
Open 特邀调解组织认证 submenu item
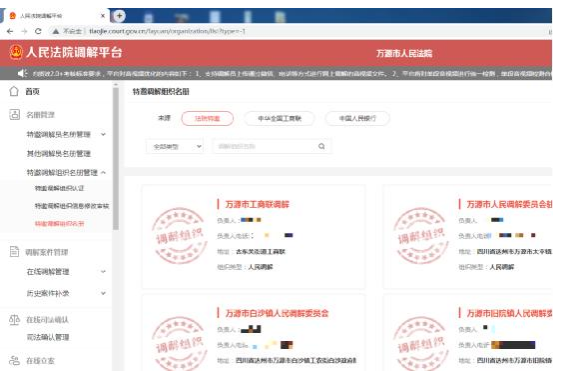59,188
